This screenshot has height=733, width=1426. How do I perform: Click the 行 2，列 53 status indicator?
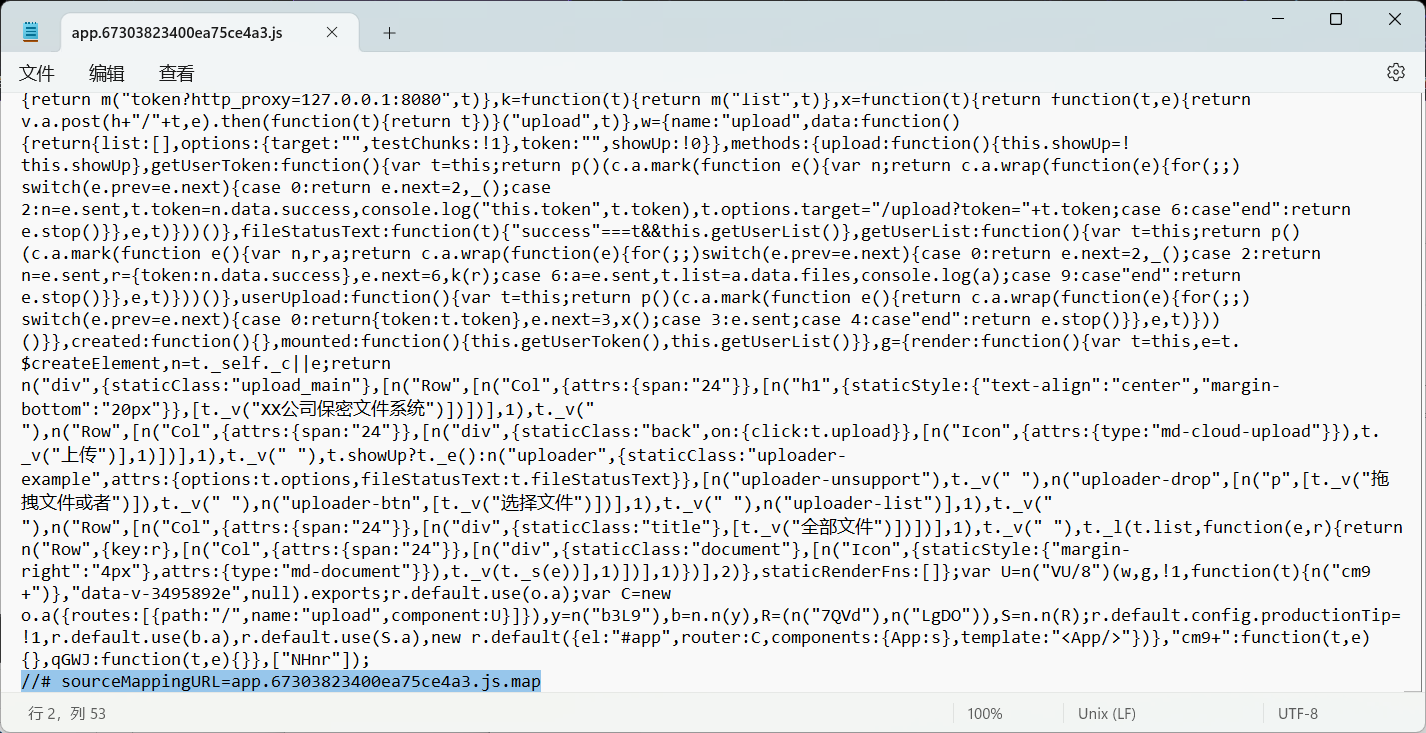[x=67, y=714]
